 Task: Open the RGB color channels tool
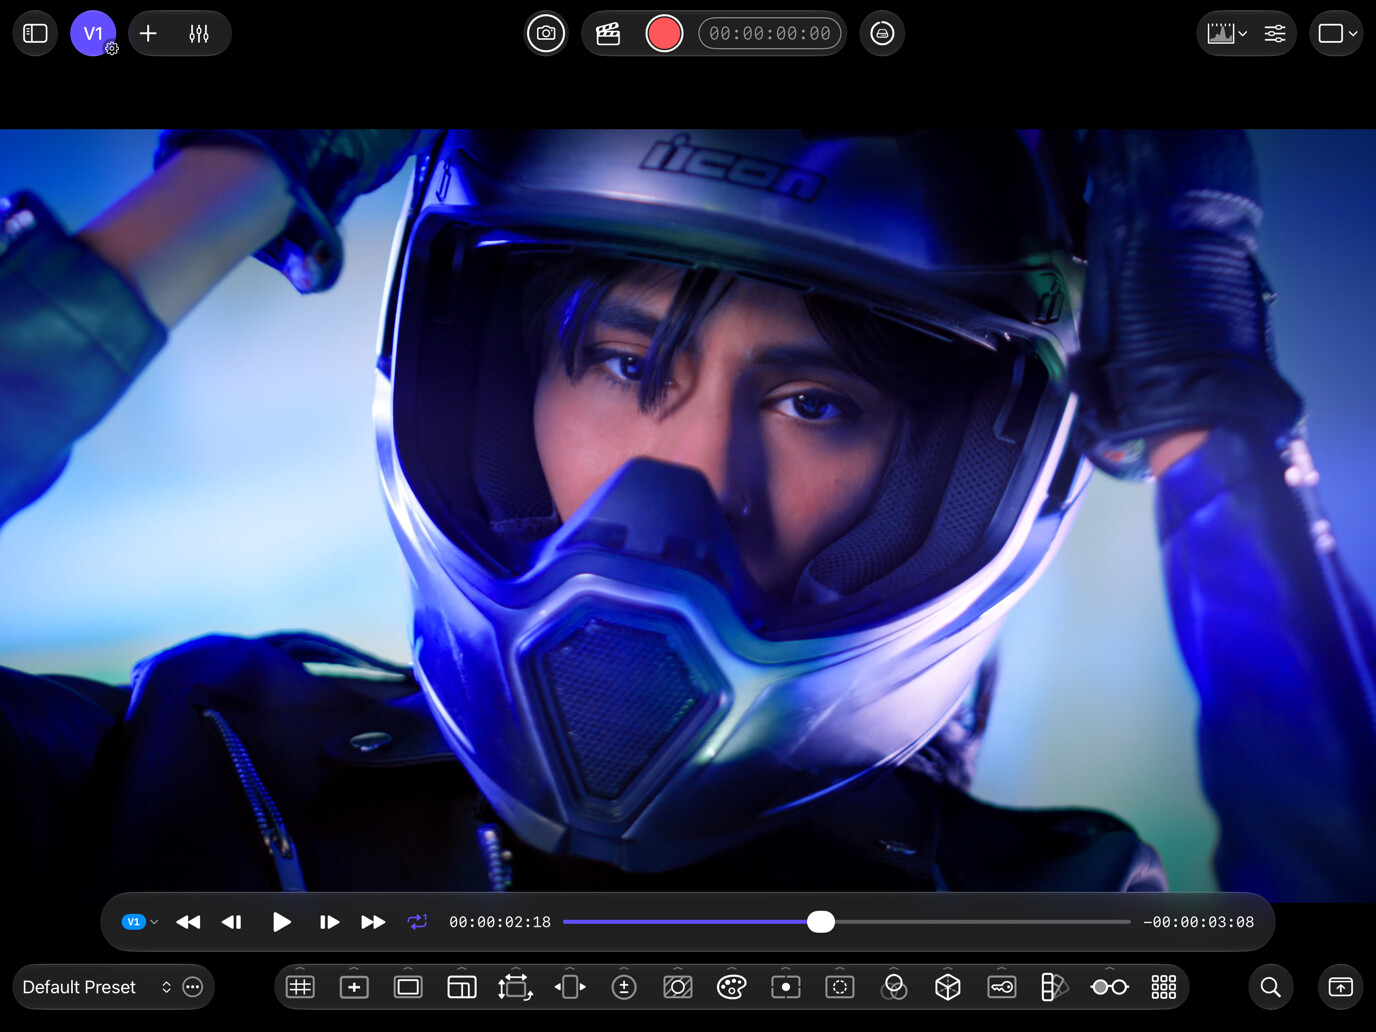click(x=894, y=987)
